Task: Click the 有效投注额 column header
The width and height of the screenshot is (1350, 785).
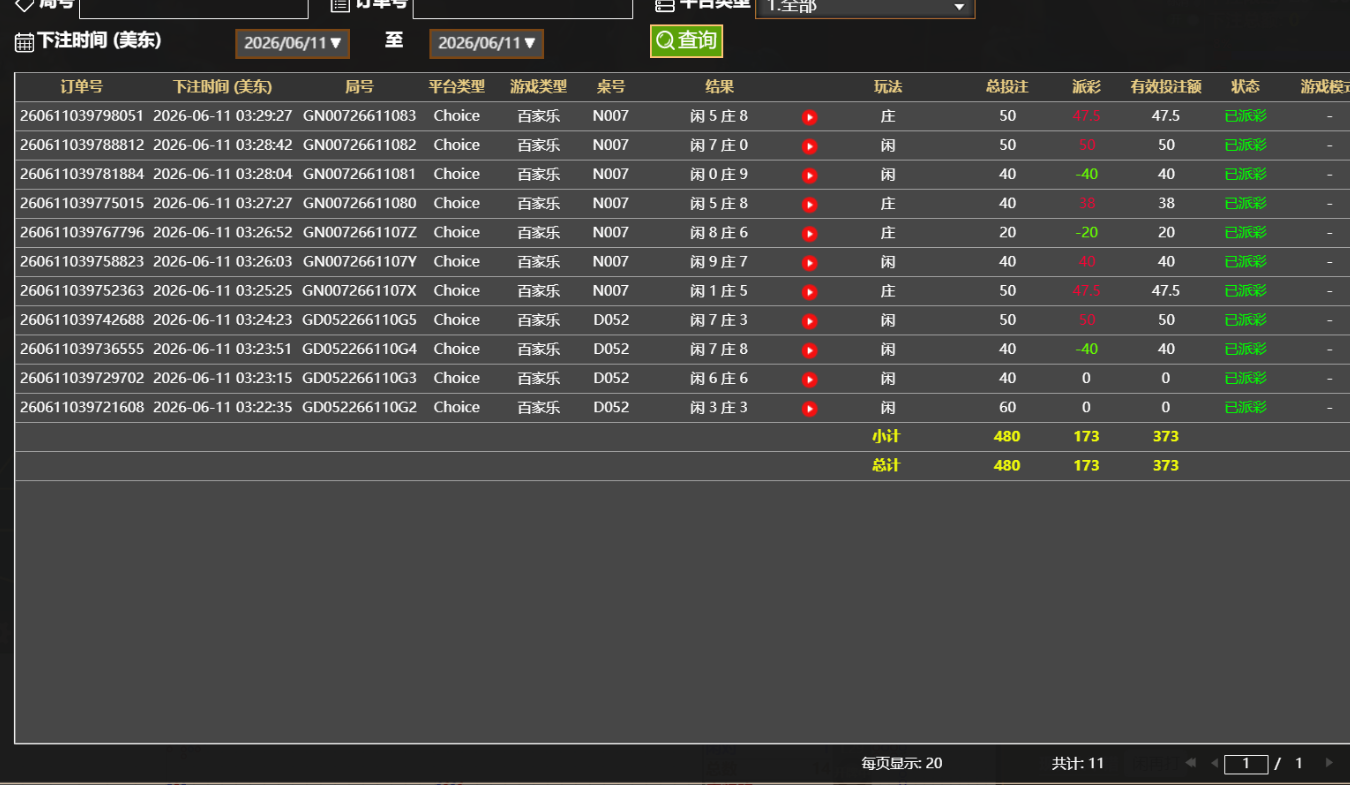Action: click(x=1166, y=87)
